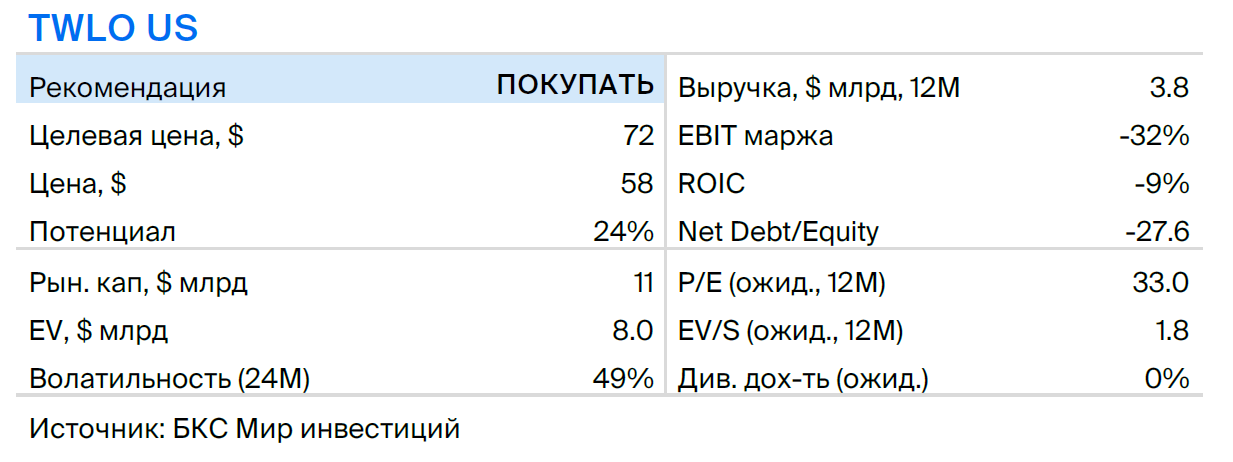Image resolution: width=1233 pixels, height=462 pixels.
Task: Select the EV/S value 1.8
Action: 1172,331
